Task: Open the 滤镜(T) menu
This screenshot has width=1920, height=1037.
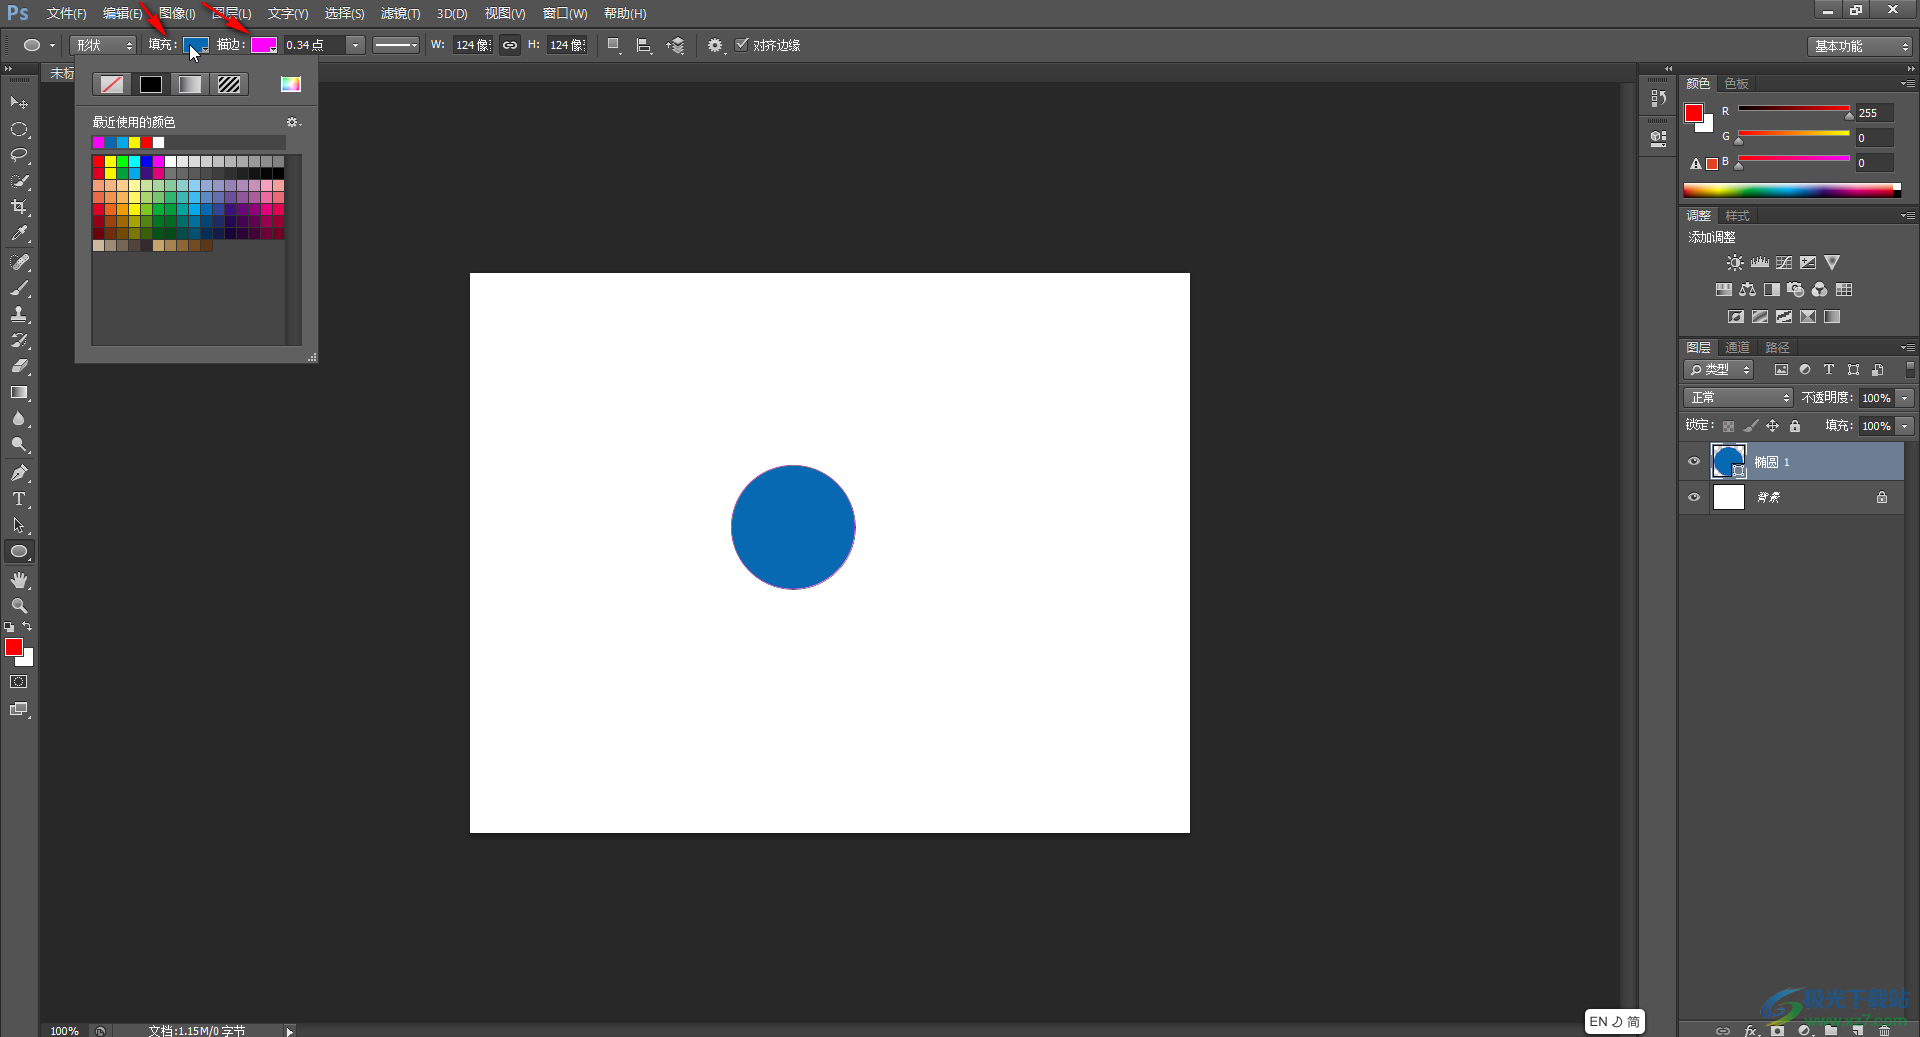Action: [x=400, y=13]
